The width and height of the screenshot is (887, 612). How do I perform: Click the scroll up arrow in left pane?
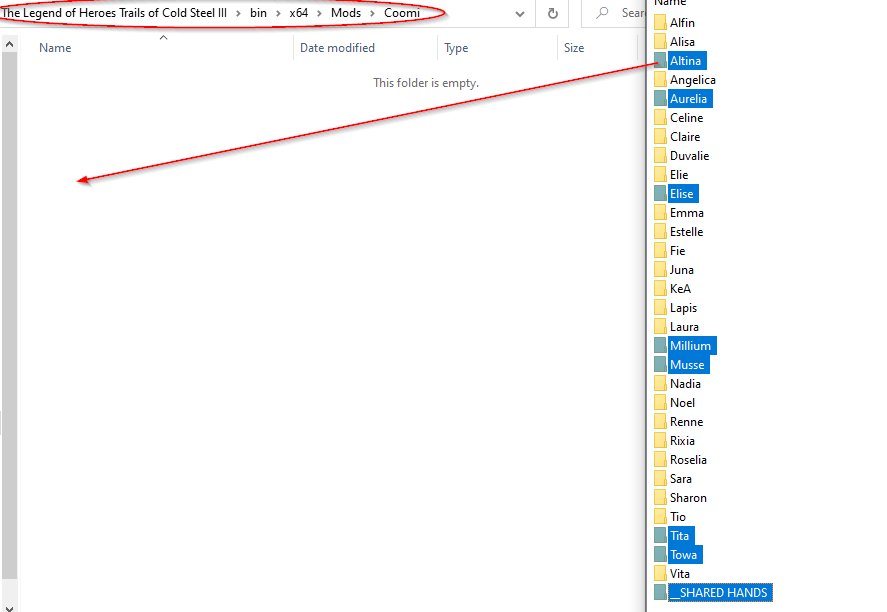pos(9,44)
